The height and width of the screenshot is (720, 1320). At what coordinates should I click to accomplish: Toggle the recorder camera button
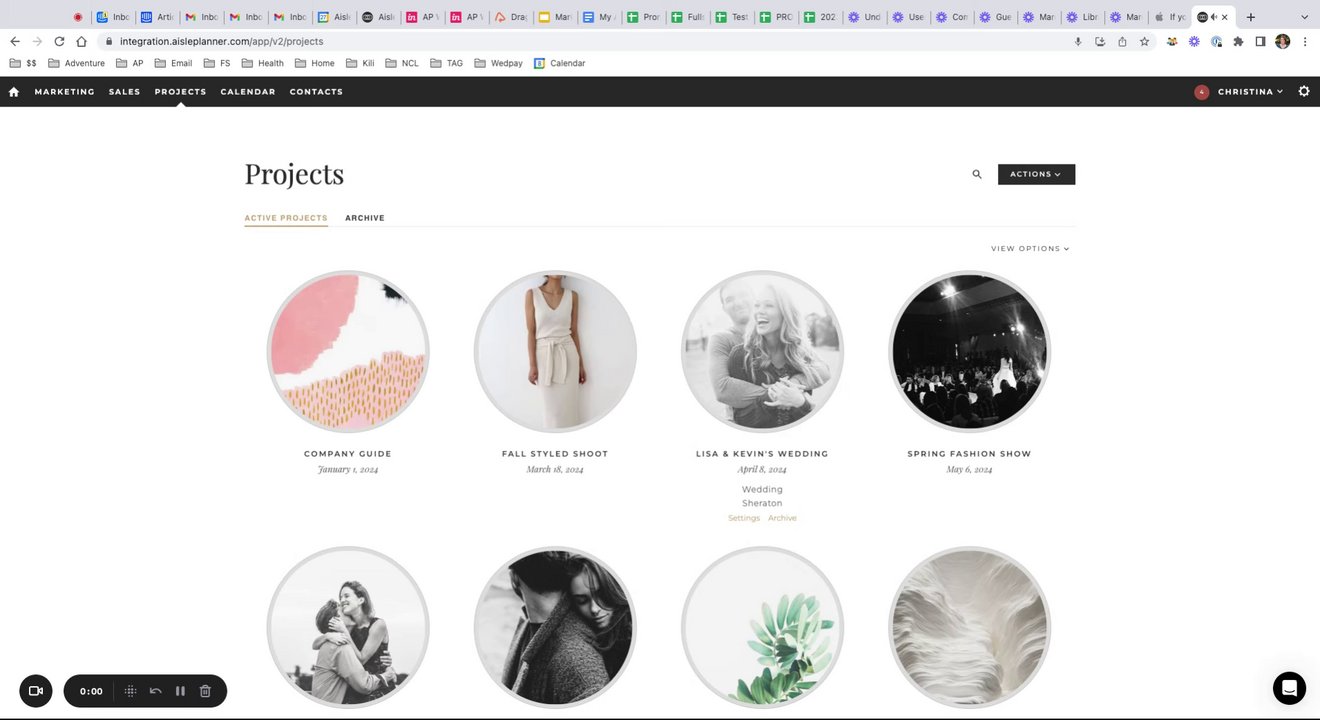pos(36,691)
